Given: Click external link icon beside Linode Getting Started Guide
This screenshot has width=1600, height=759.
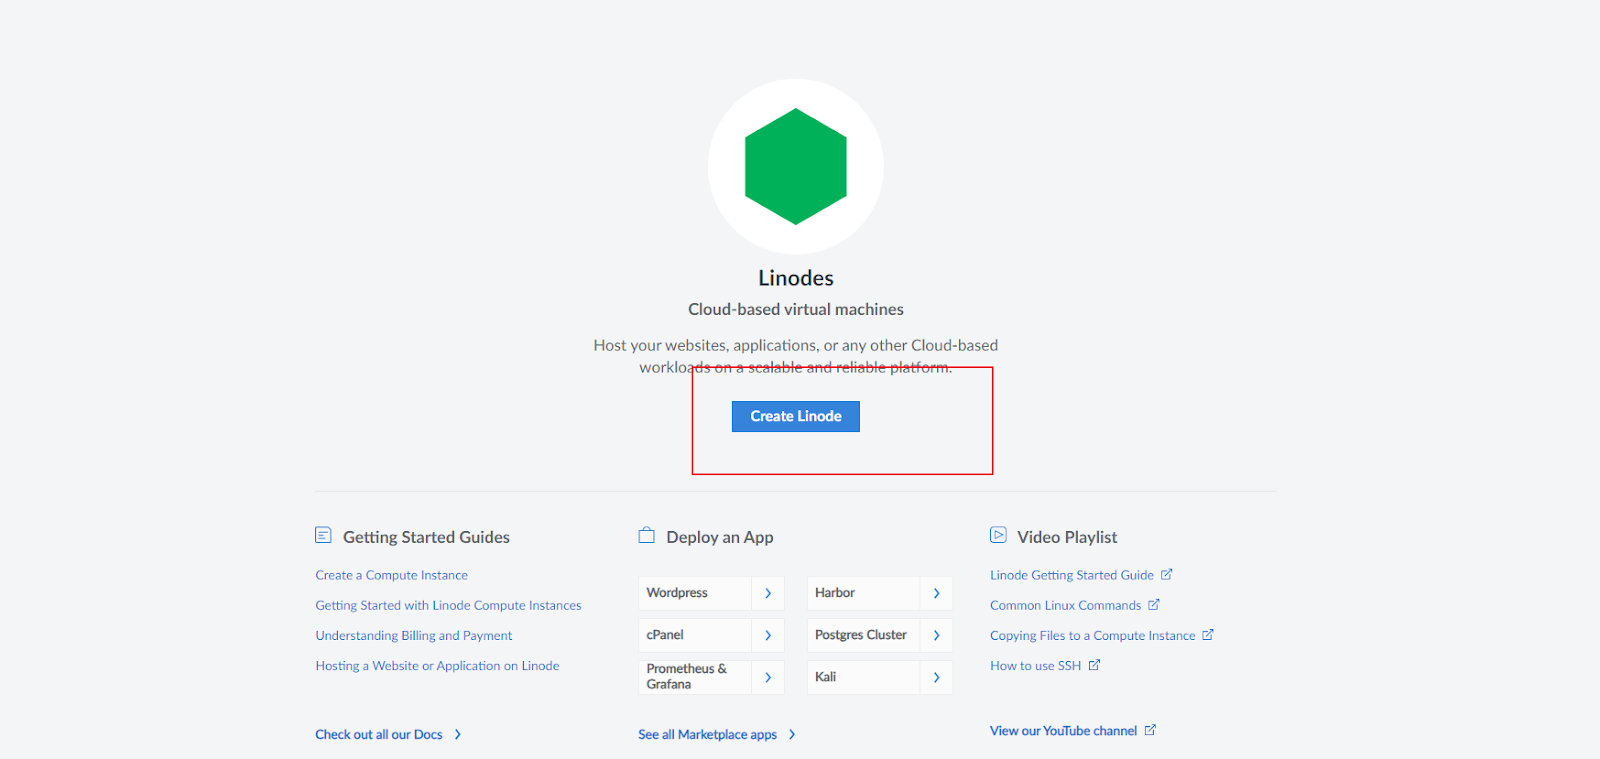Looking at the screenshot, I should point(1166,574).
